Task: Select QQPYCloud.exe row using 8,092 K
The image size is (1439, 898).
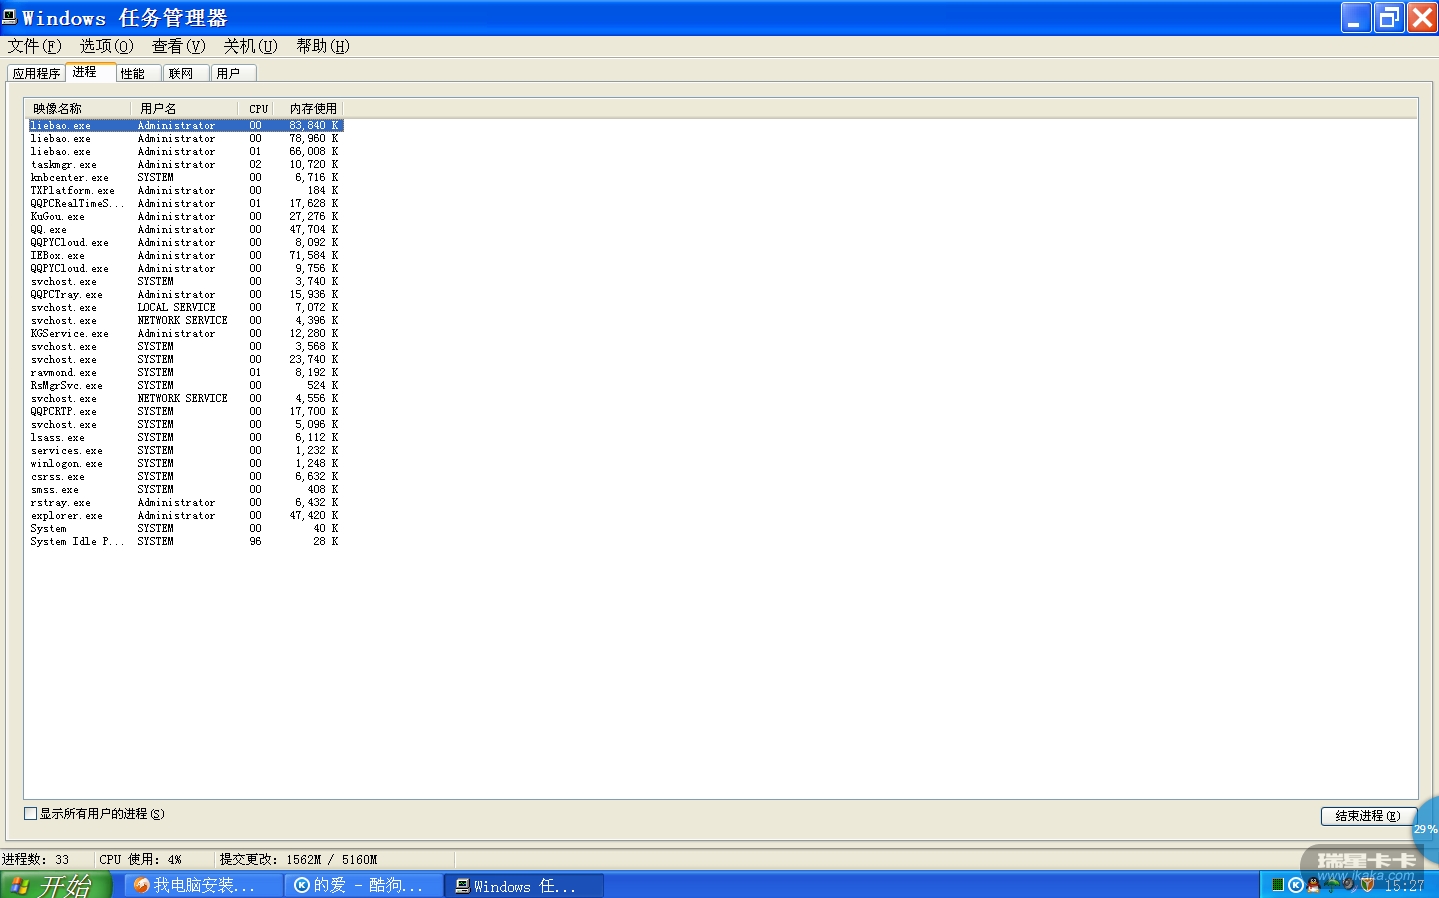Action: click(x=185, y=242)
